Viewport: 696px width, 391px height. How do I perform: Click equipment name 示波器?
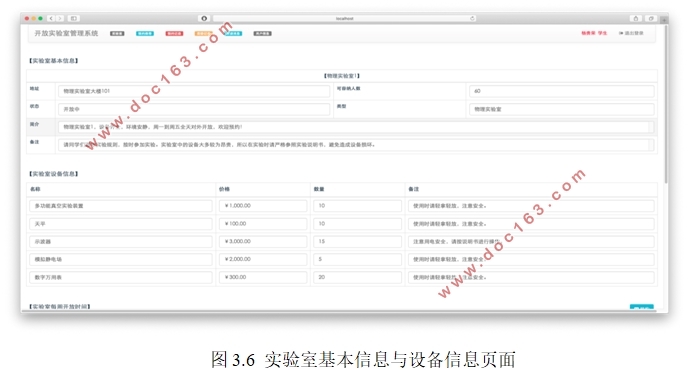coord(121,241)
